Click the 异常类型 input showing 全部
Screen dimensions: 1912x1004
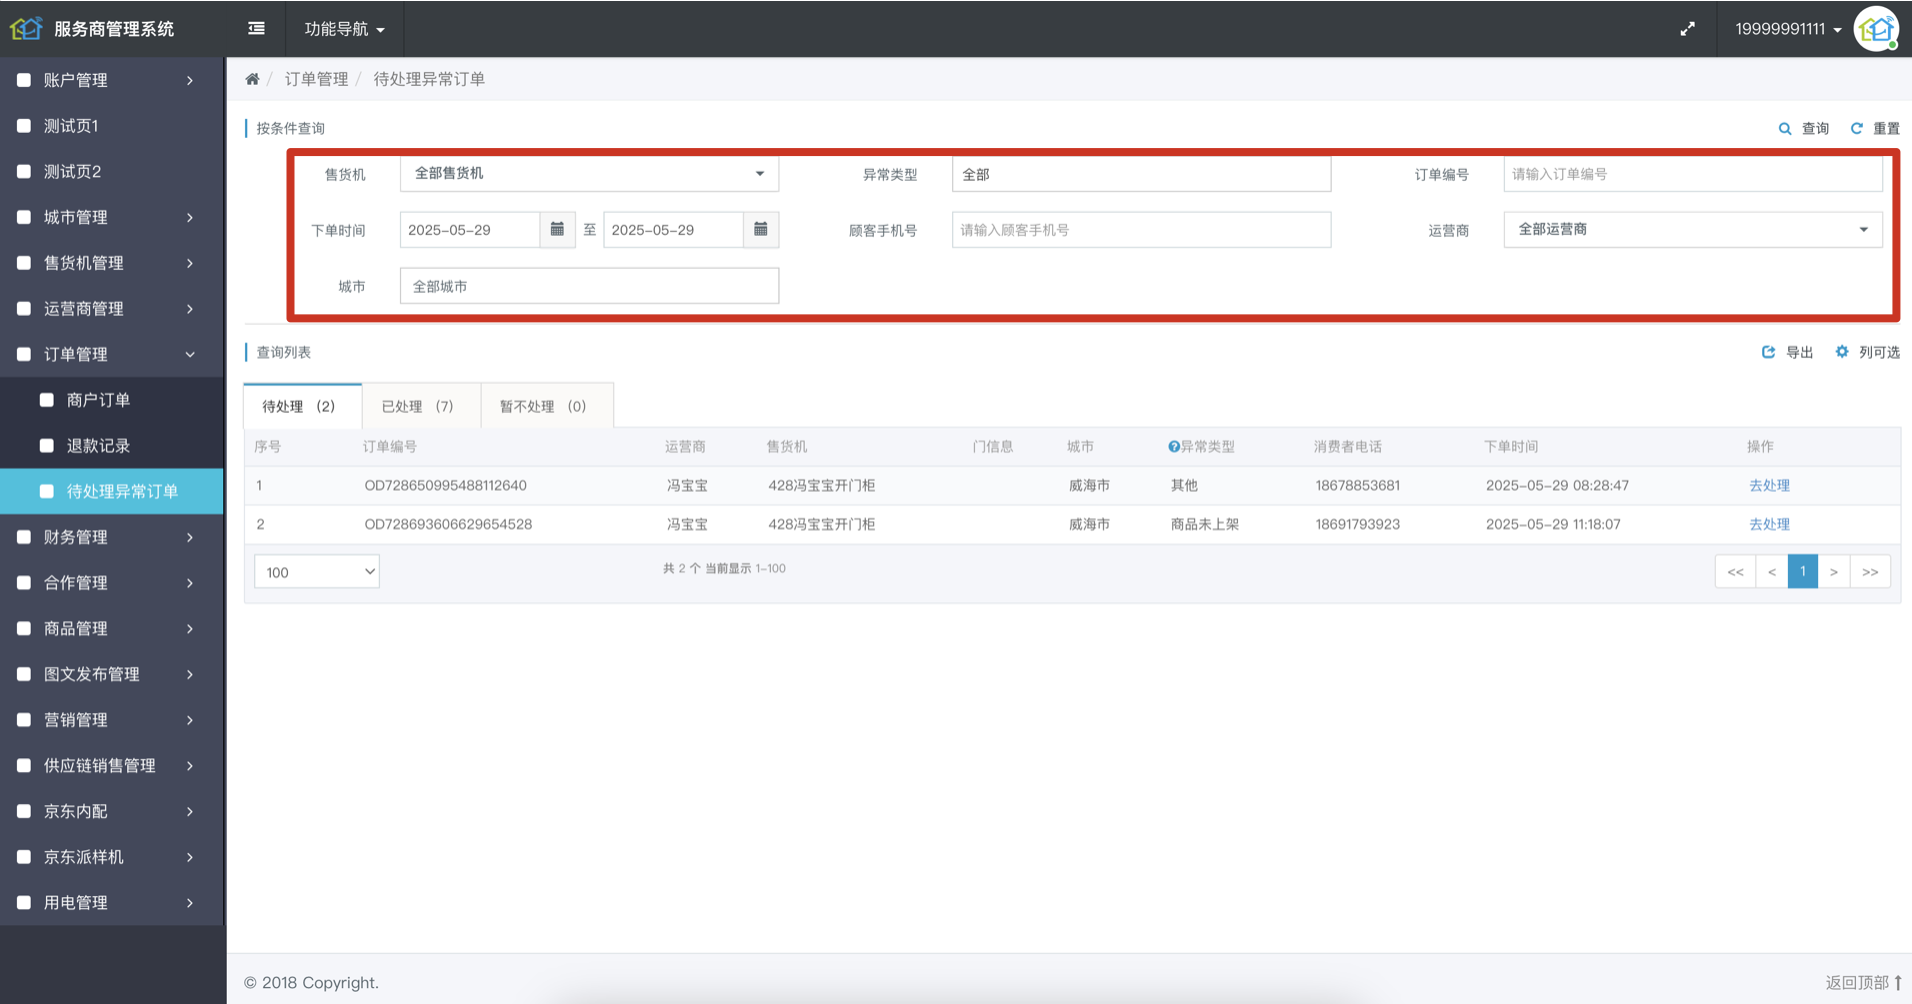tap(1141, 174)
